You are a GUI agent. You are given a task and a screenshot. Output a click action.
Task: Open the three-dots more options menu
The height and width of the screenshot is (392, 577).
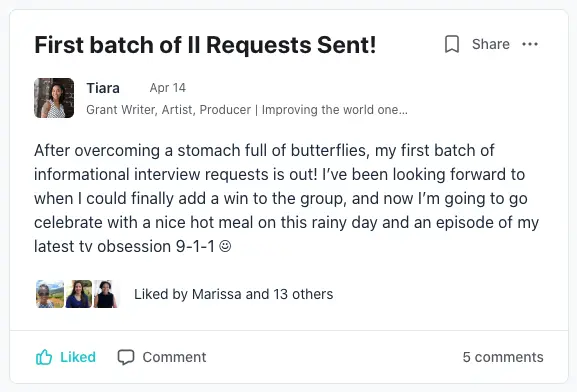tap(530, 44)
